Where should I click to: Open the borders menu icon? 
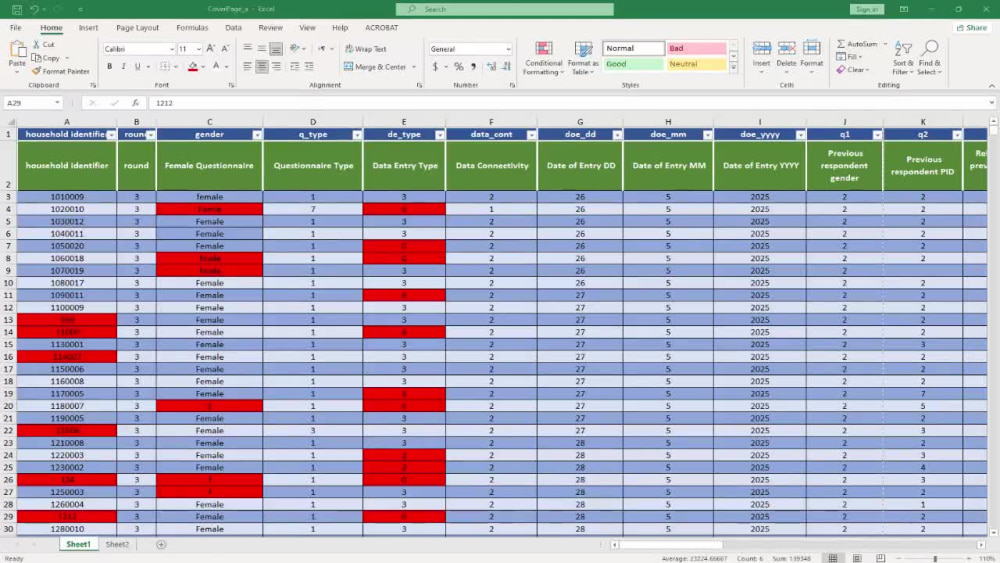click(x=165, y=66)
